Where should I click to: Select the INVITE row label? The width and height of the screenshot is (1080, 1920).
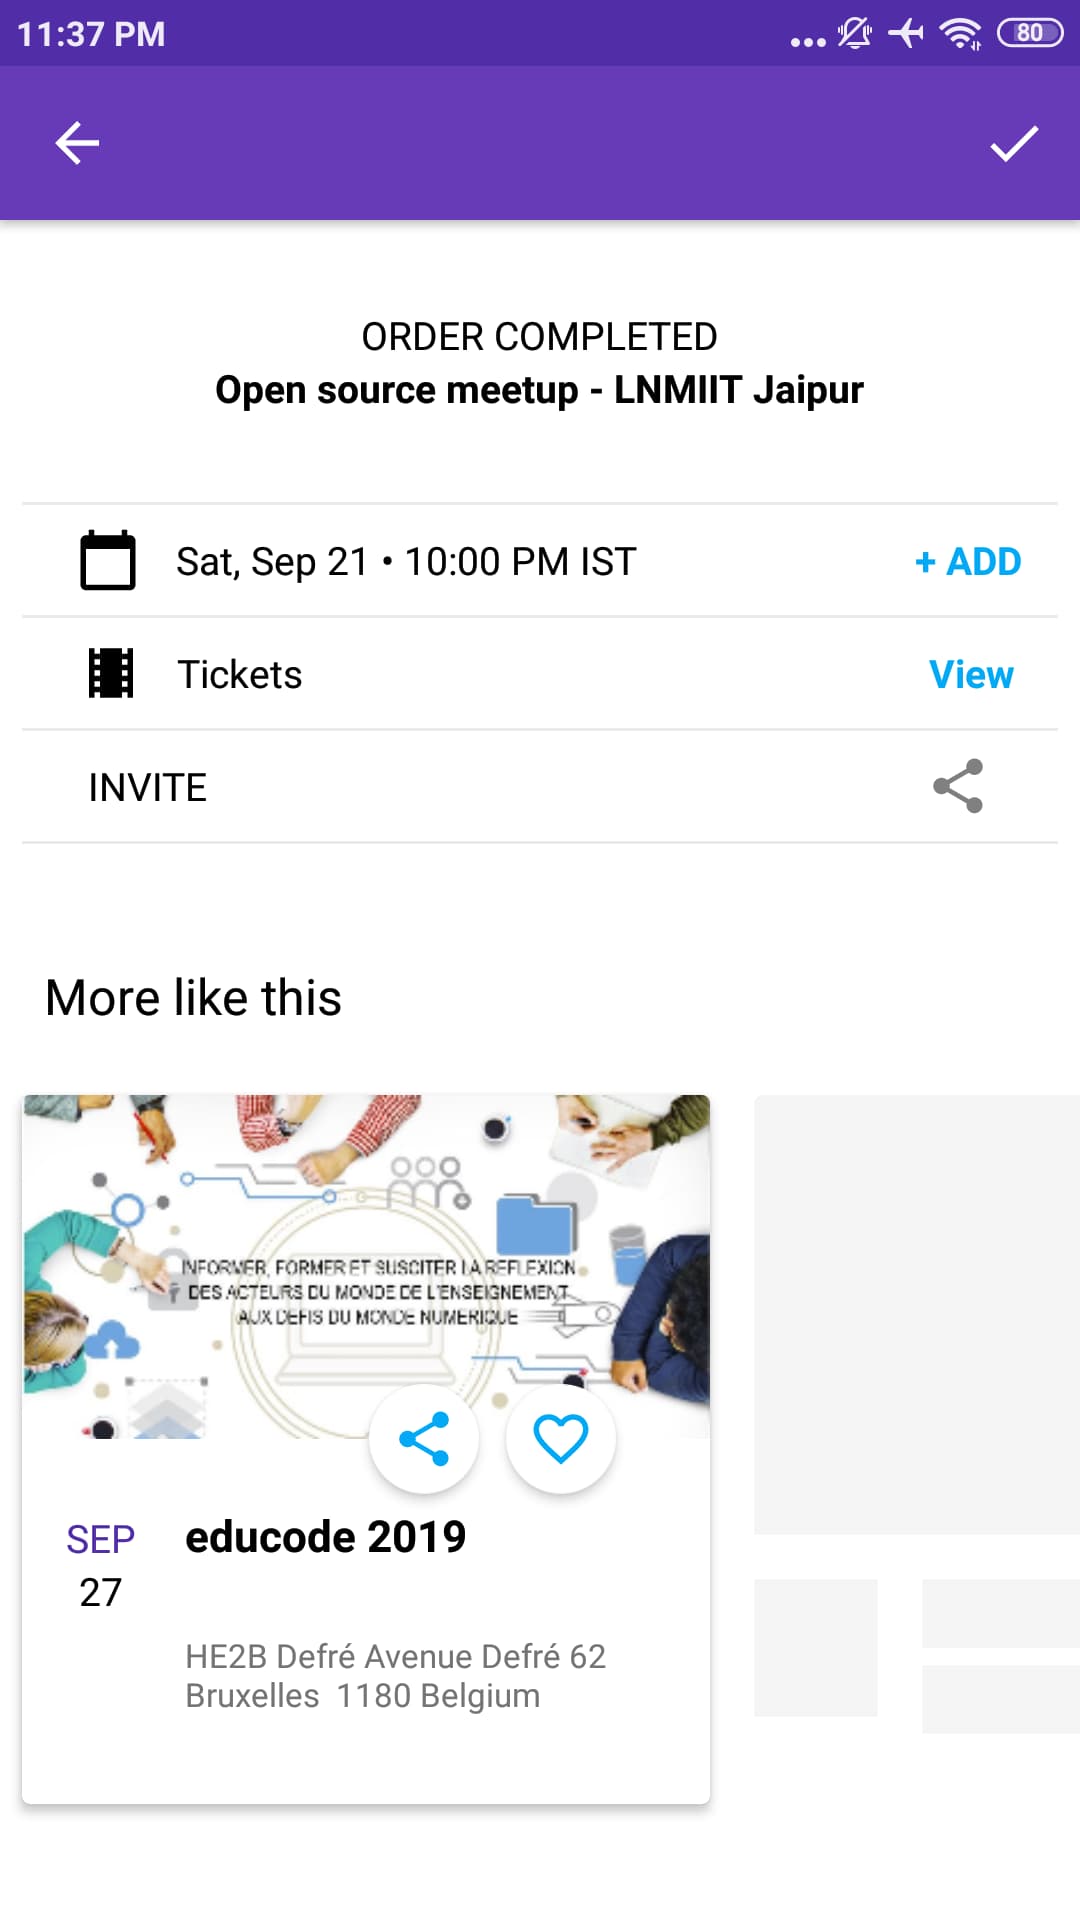(148, 787)
